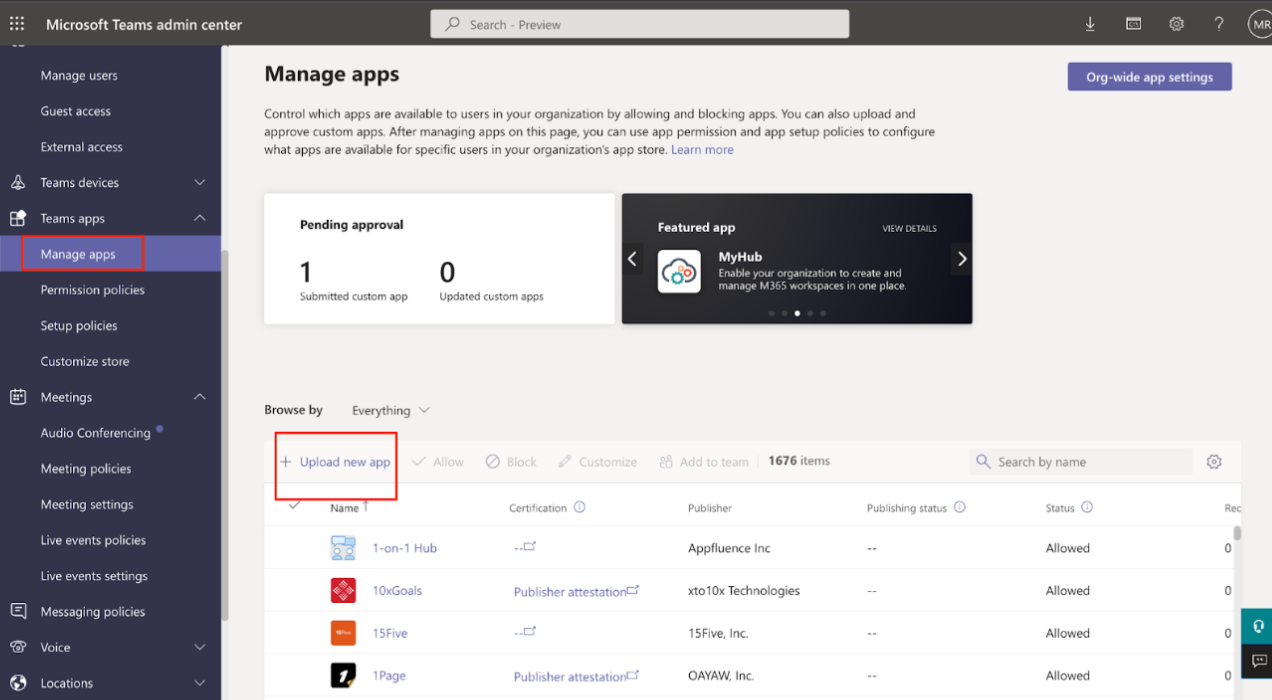Open the feedback chat floating button
This screenshot has height=700, width=1272.
(x=1257, y=661)
